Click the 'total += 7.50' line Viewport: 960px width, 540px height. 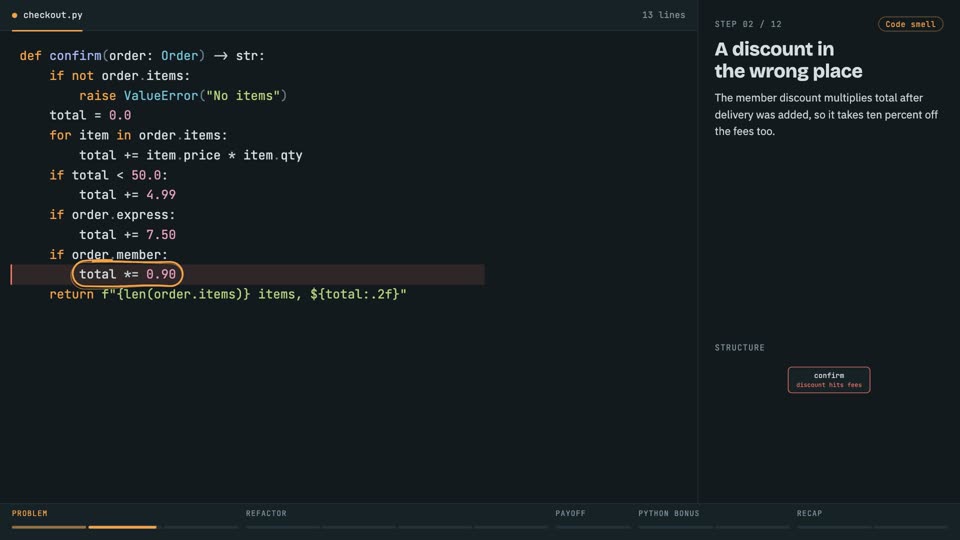click(127, 234)
